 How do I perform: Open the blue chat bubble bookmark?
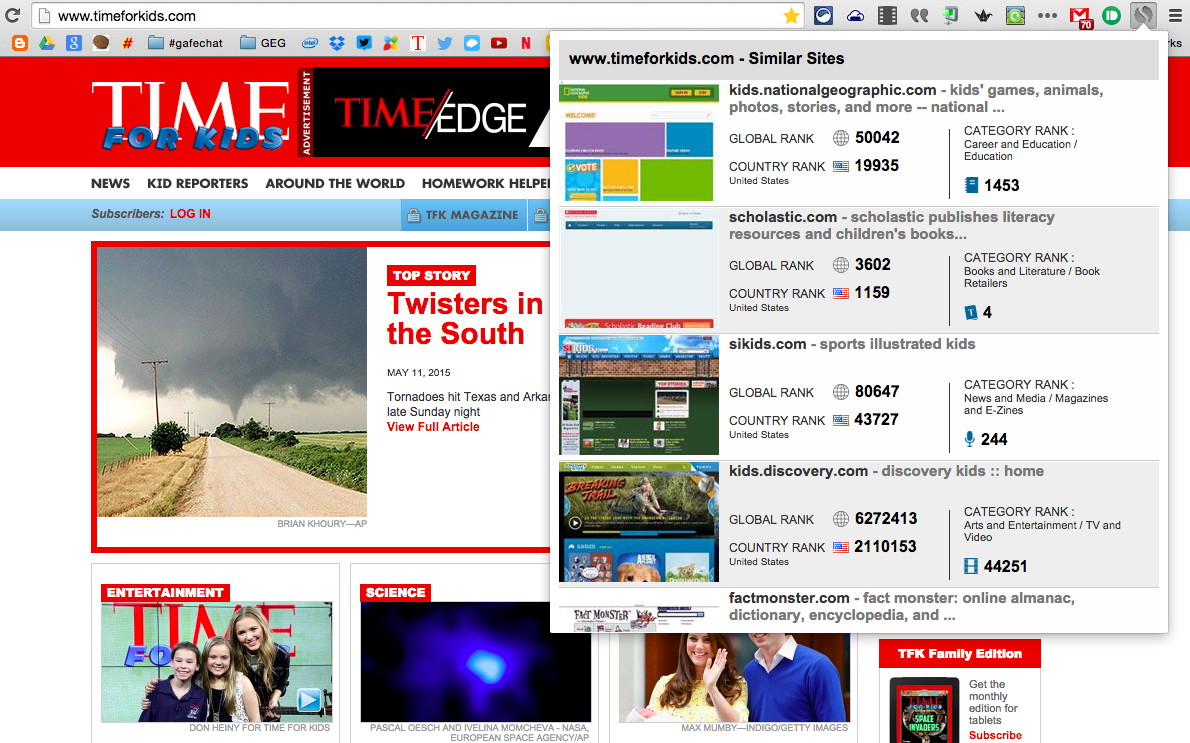coord(472,43)
